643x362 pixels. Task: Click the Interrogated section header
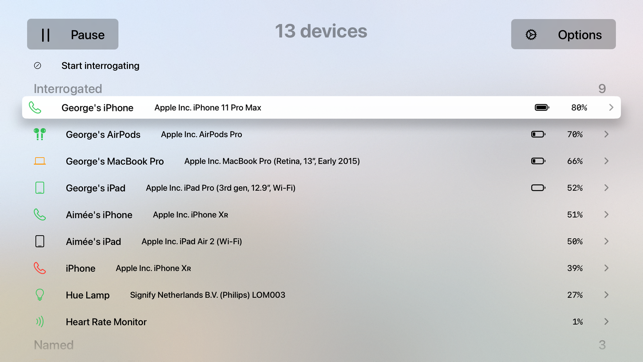[68, 89]
